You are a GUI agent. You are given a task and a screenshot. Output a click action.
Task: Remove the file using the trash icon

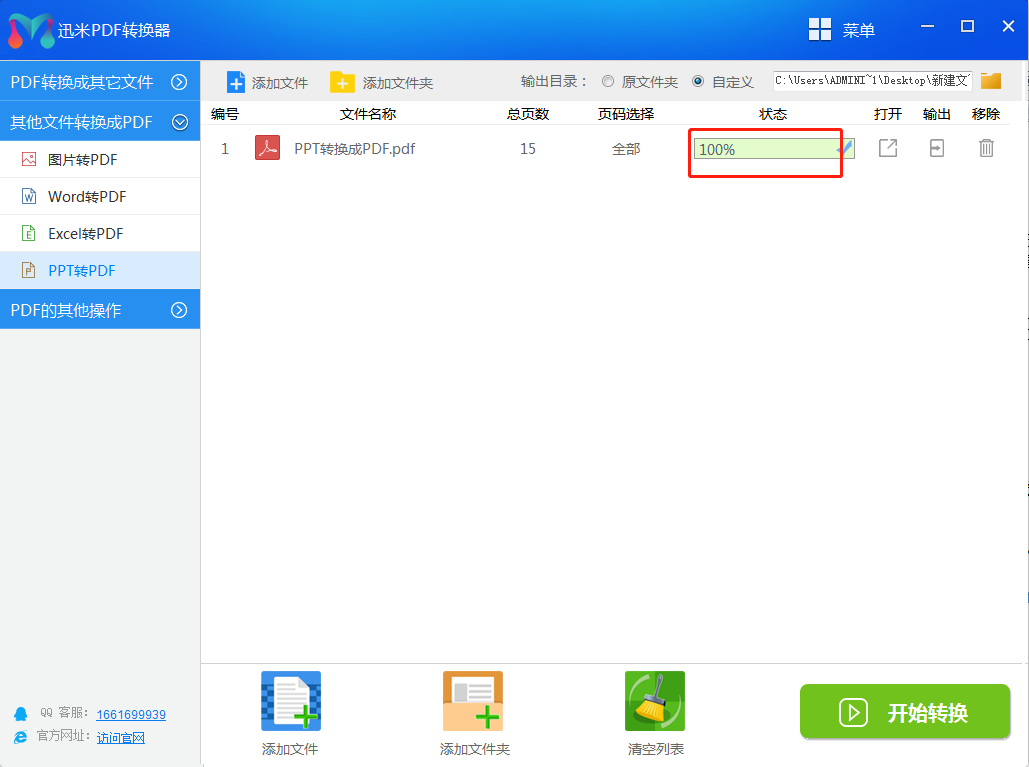point(986,149)
